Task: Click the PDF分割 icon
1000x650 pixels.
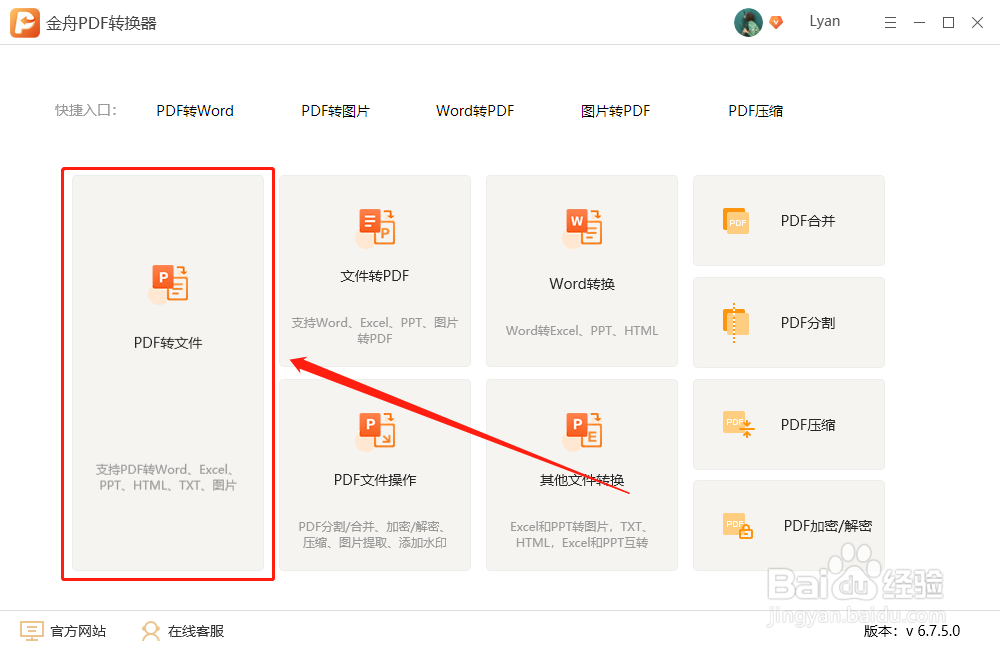Action: [x=736, y=323]
